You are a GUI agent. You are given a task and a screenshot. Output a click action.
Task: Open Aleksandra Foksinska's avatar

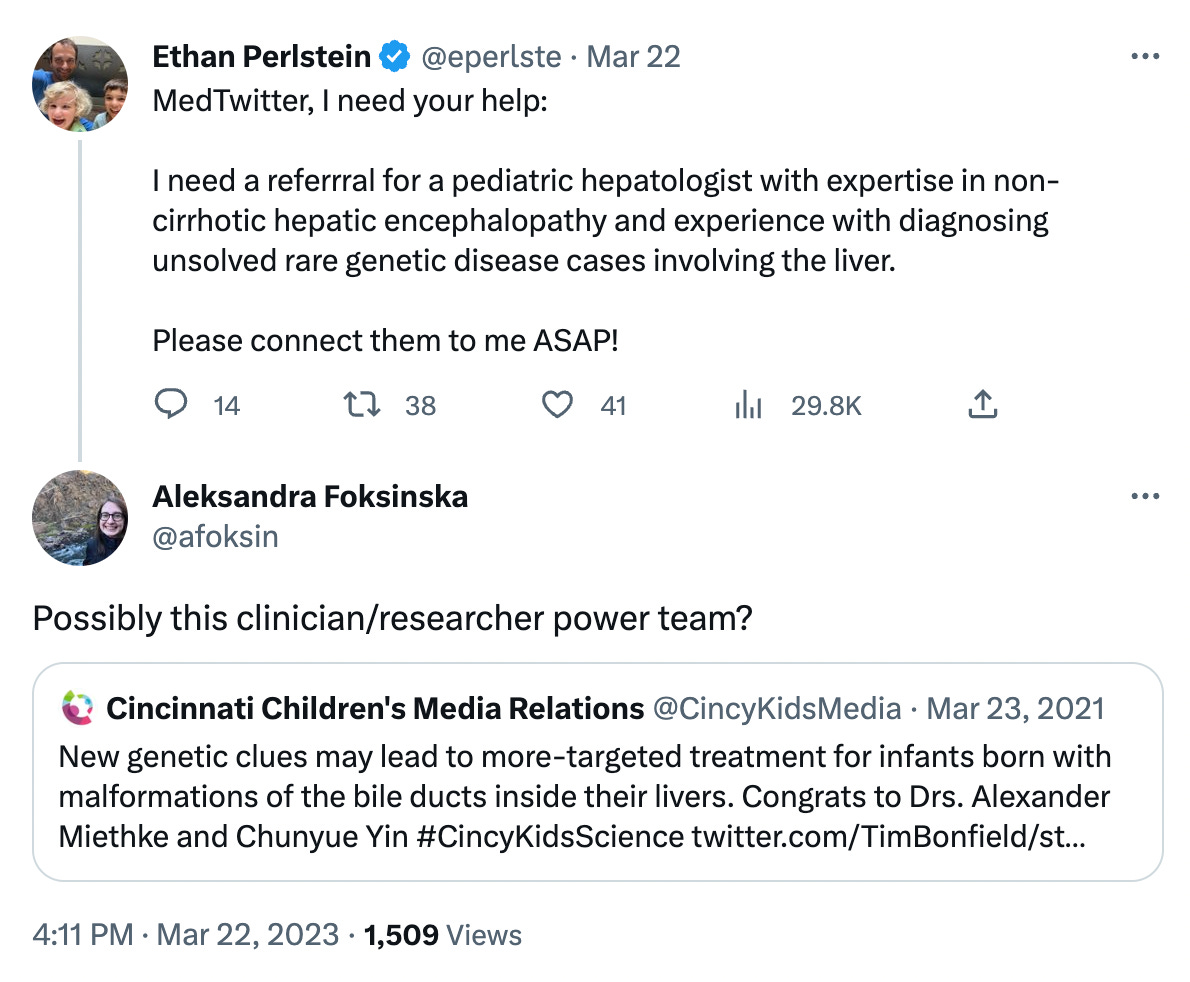[x=80, y=518]
